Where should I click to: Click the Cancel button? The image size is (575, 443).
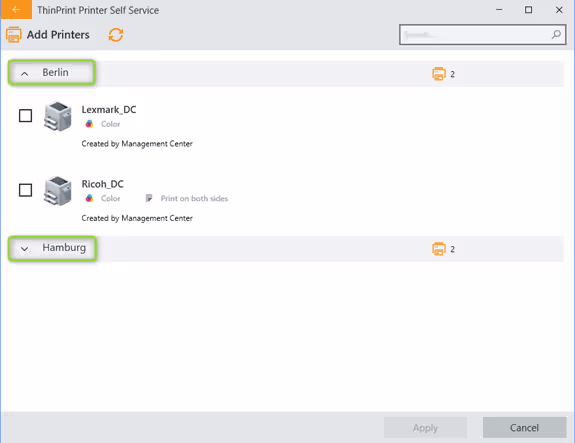pos(524,428)
